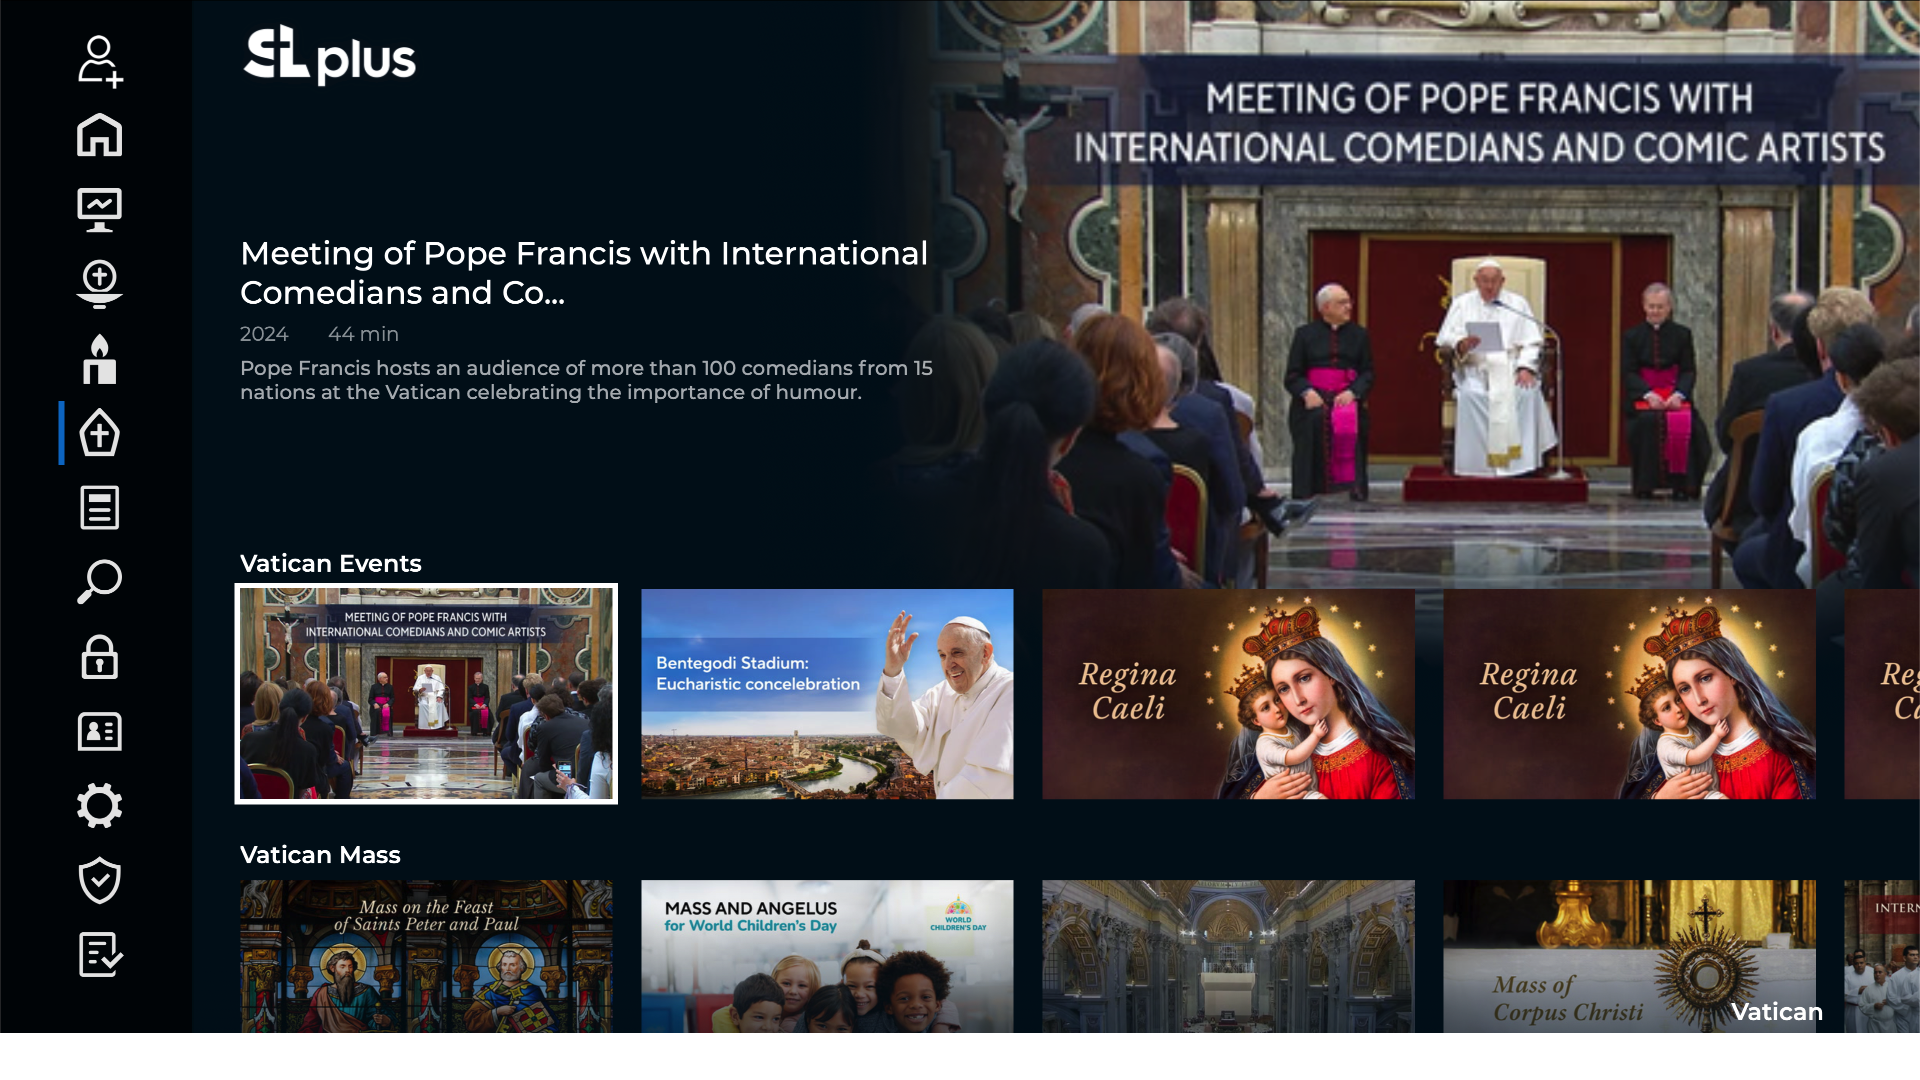Open the Mass of Corpus Christi video

tap(1629, 956)
